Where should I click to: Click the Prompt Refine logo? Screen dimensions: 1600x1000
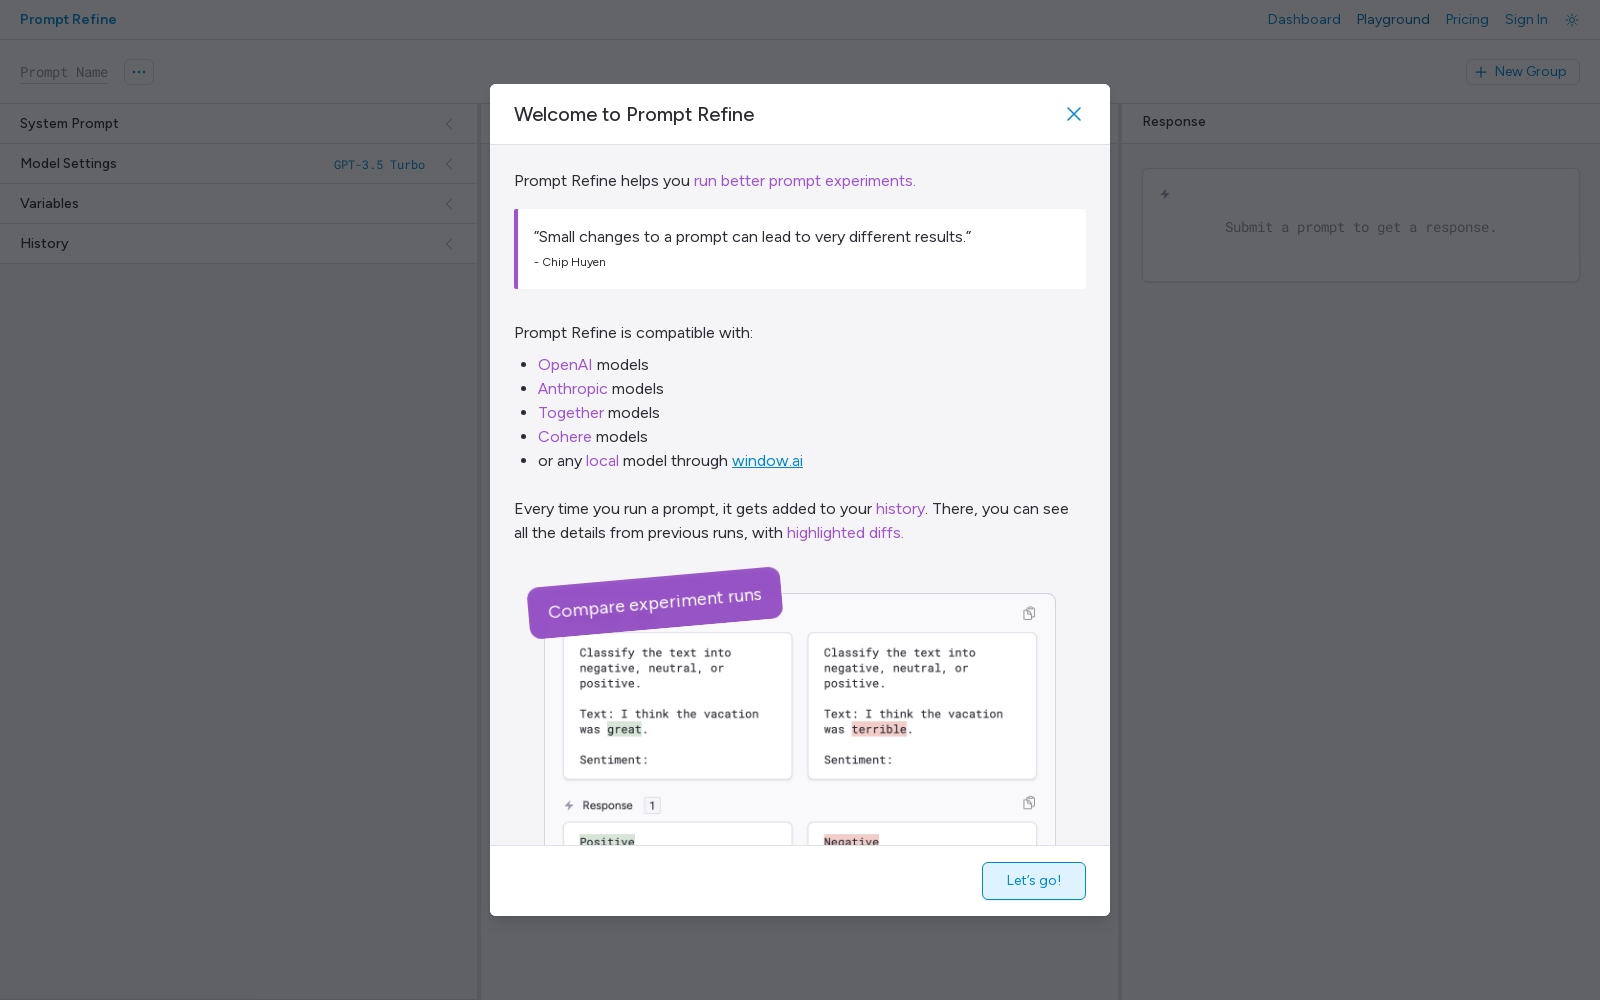click(68, 20)
